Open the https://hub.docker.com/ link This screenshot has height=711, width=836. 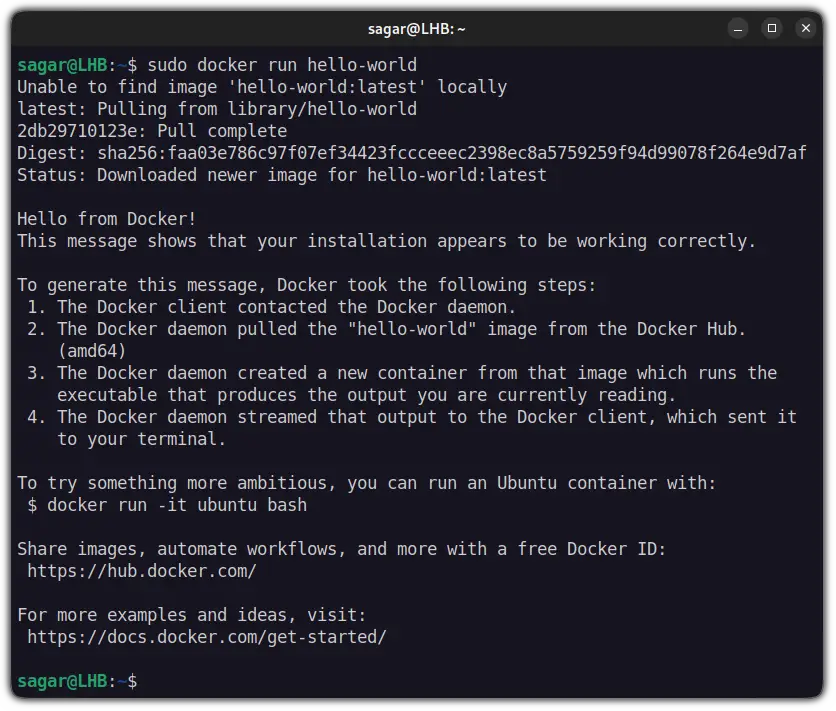pos(142,571)
